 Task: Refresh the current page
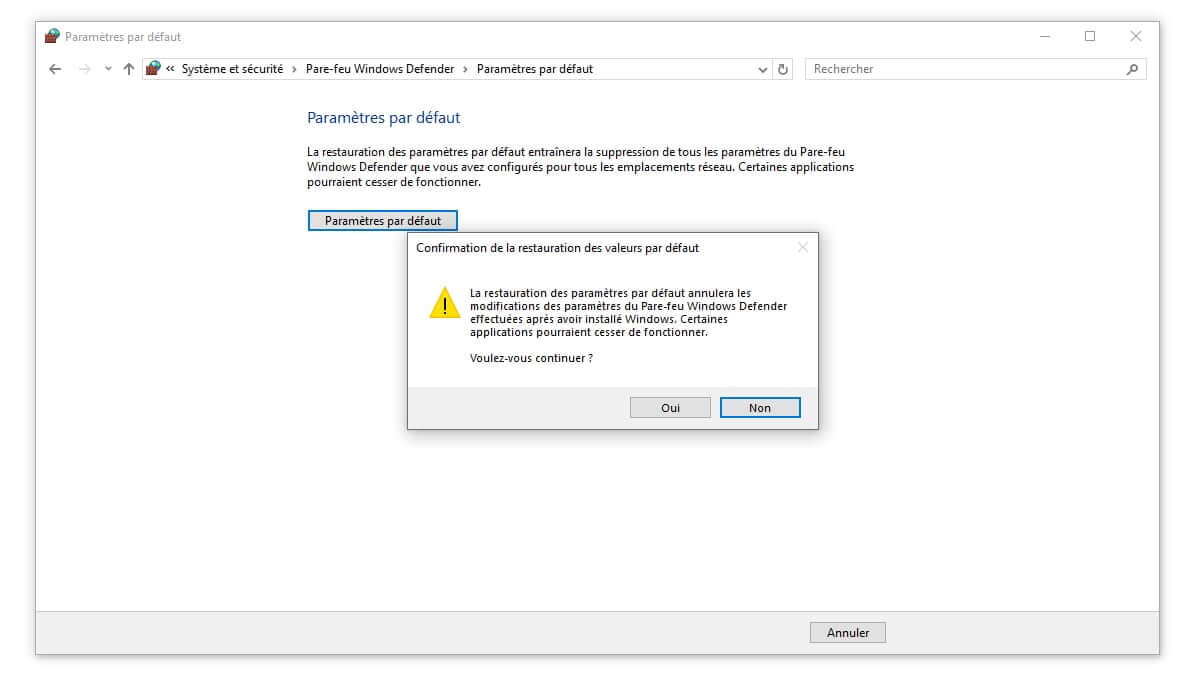783,69
